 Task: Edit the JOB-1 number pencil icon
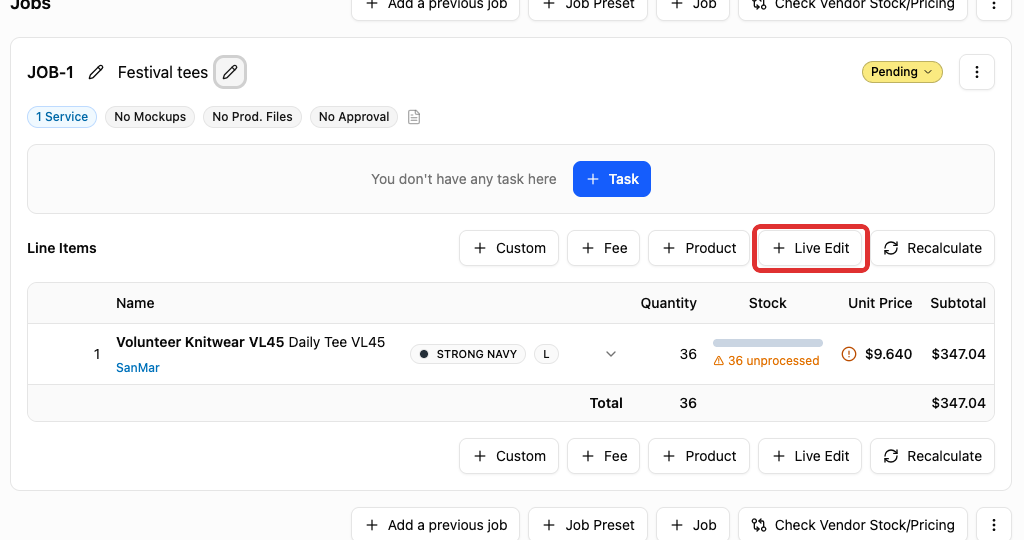96,72
